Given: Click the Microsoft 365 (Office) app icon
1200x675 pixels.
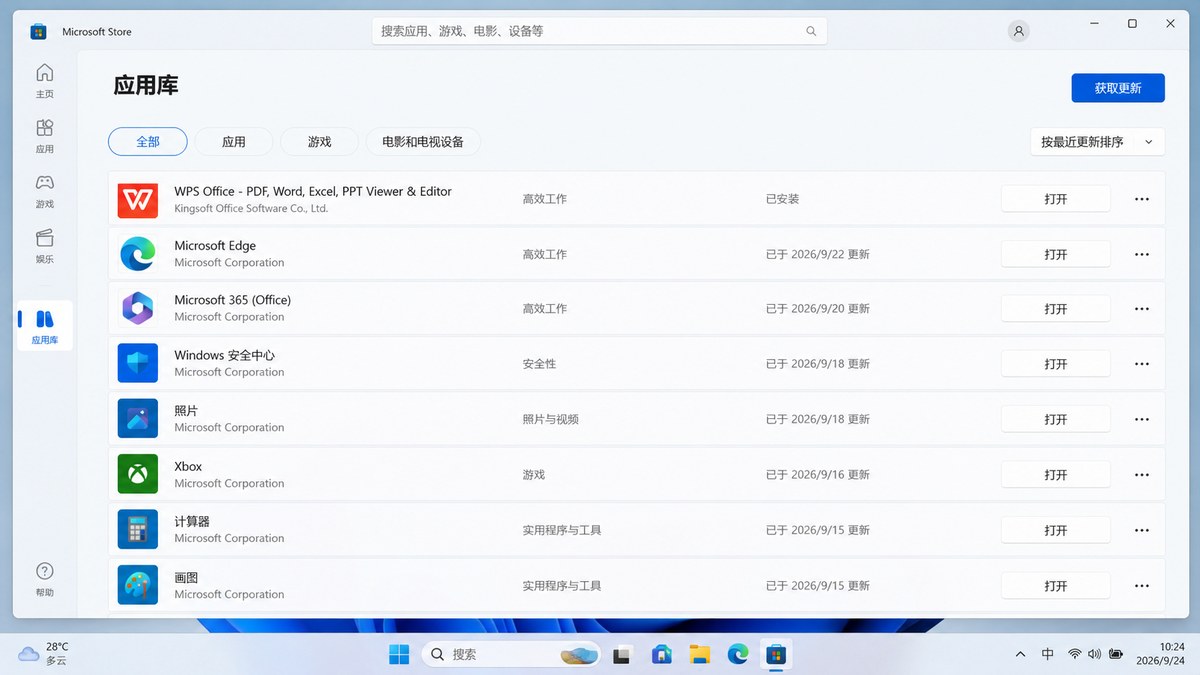Looking at the screenshot, I should (x=137, y=308).
